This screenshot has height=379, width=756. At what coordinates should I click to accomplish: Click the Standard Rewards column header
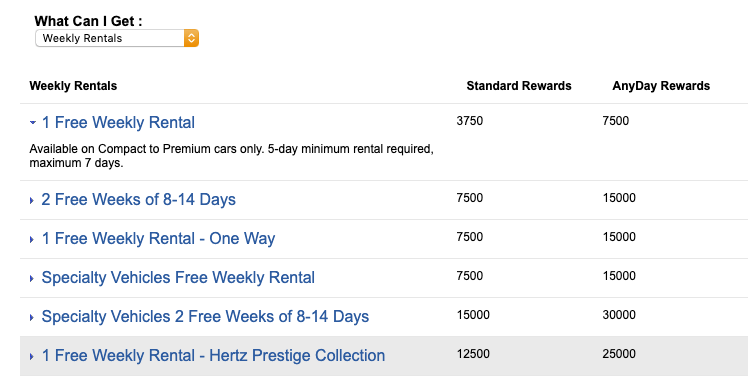tap(519, 86)
